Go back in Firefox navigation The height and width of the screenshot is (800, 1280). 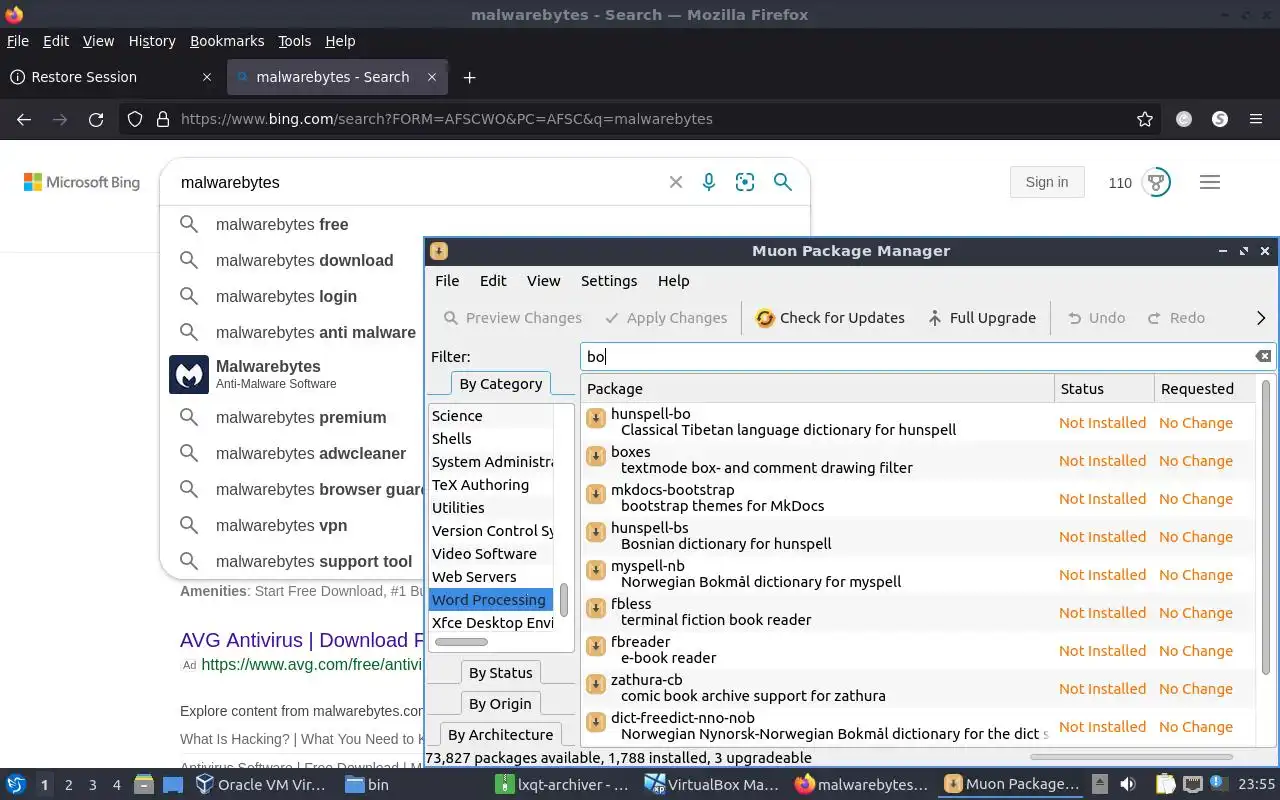24,119
